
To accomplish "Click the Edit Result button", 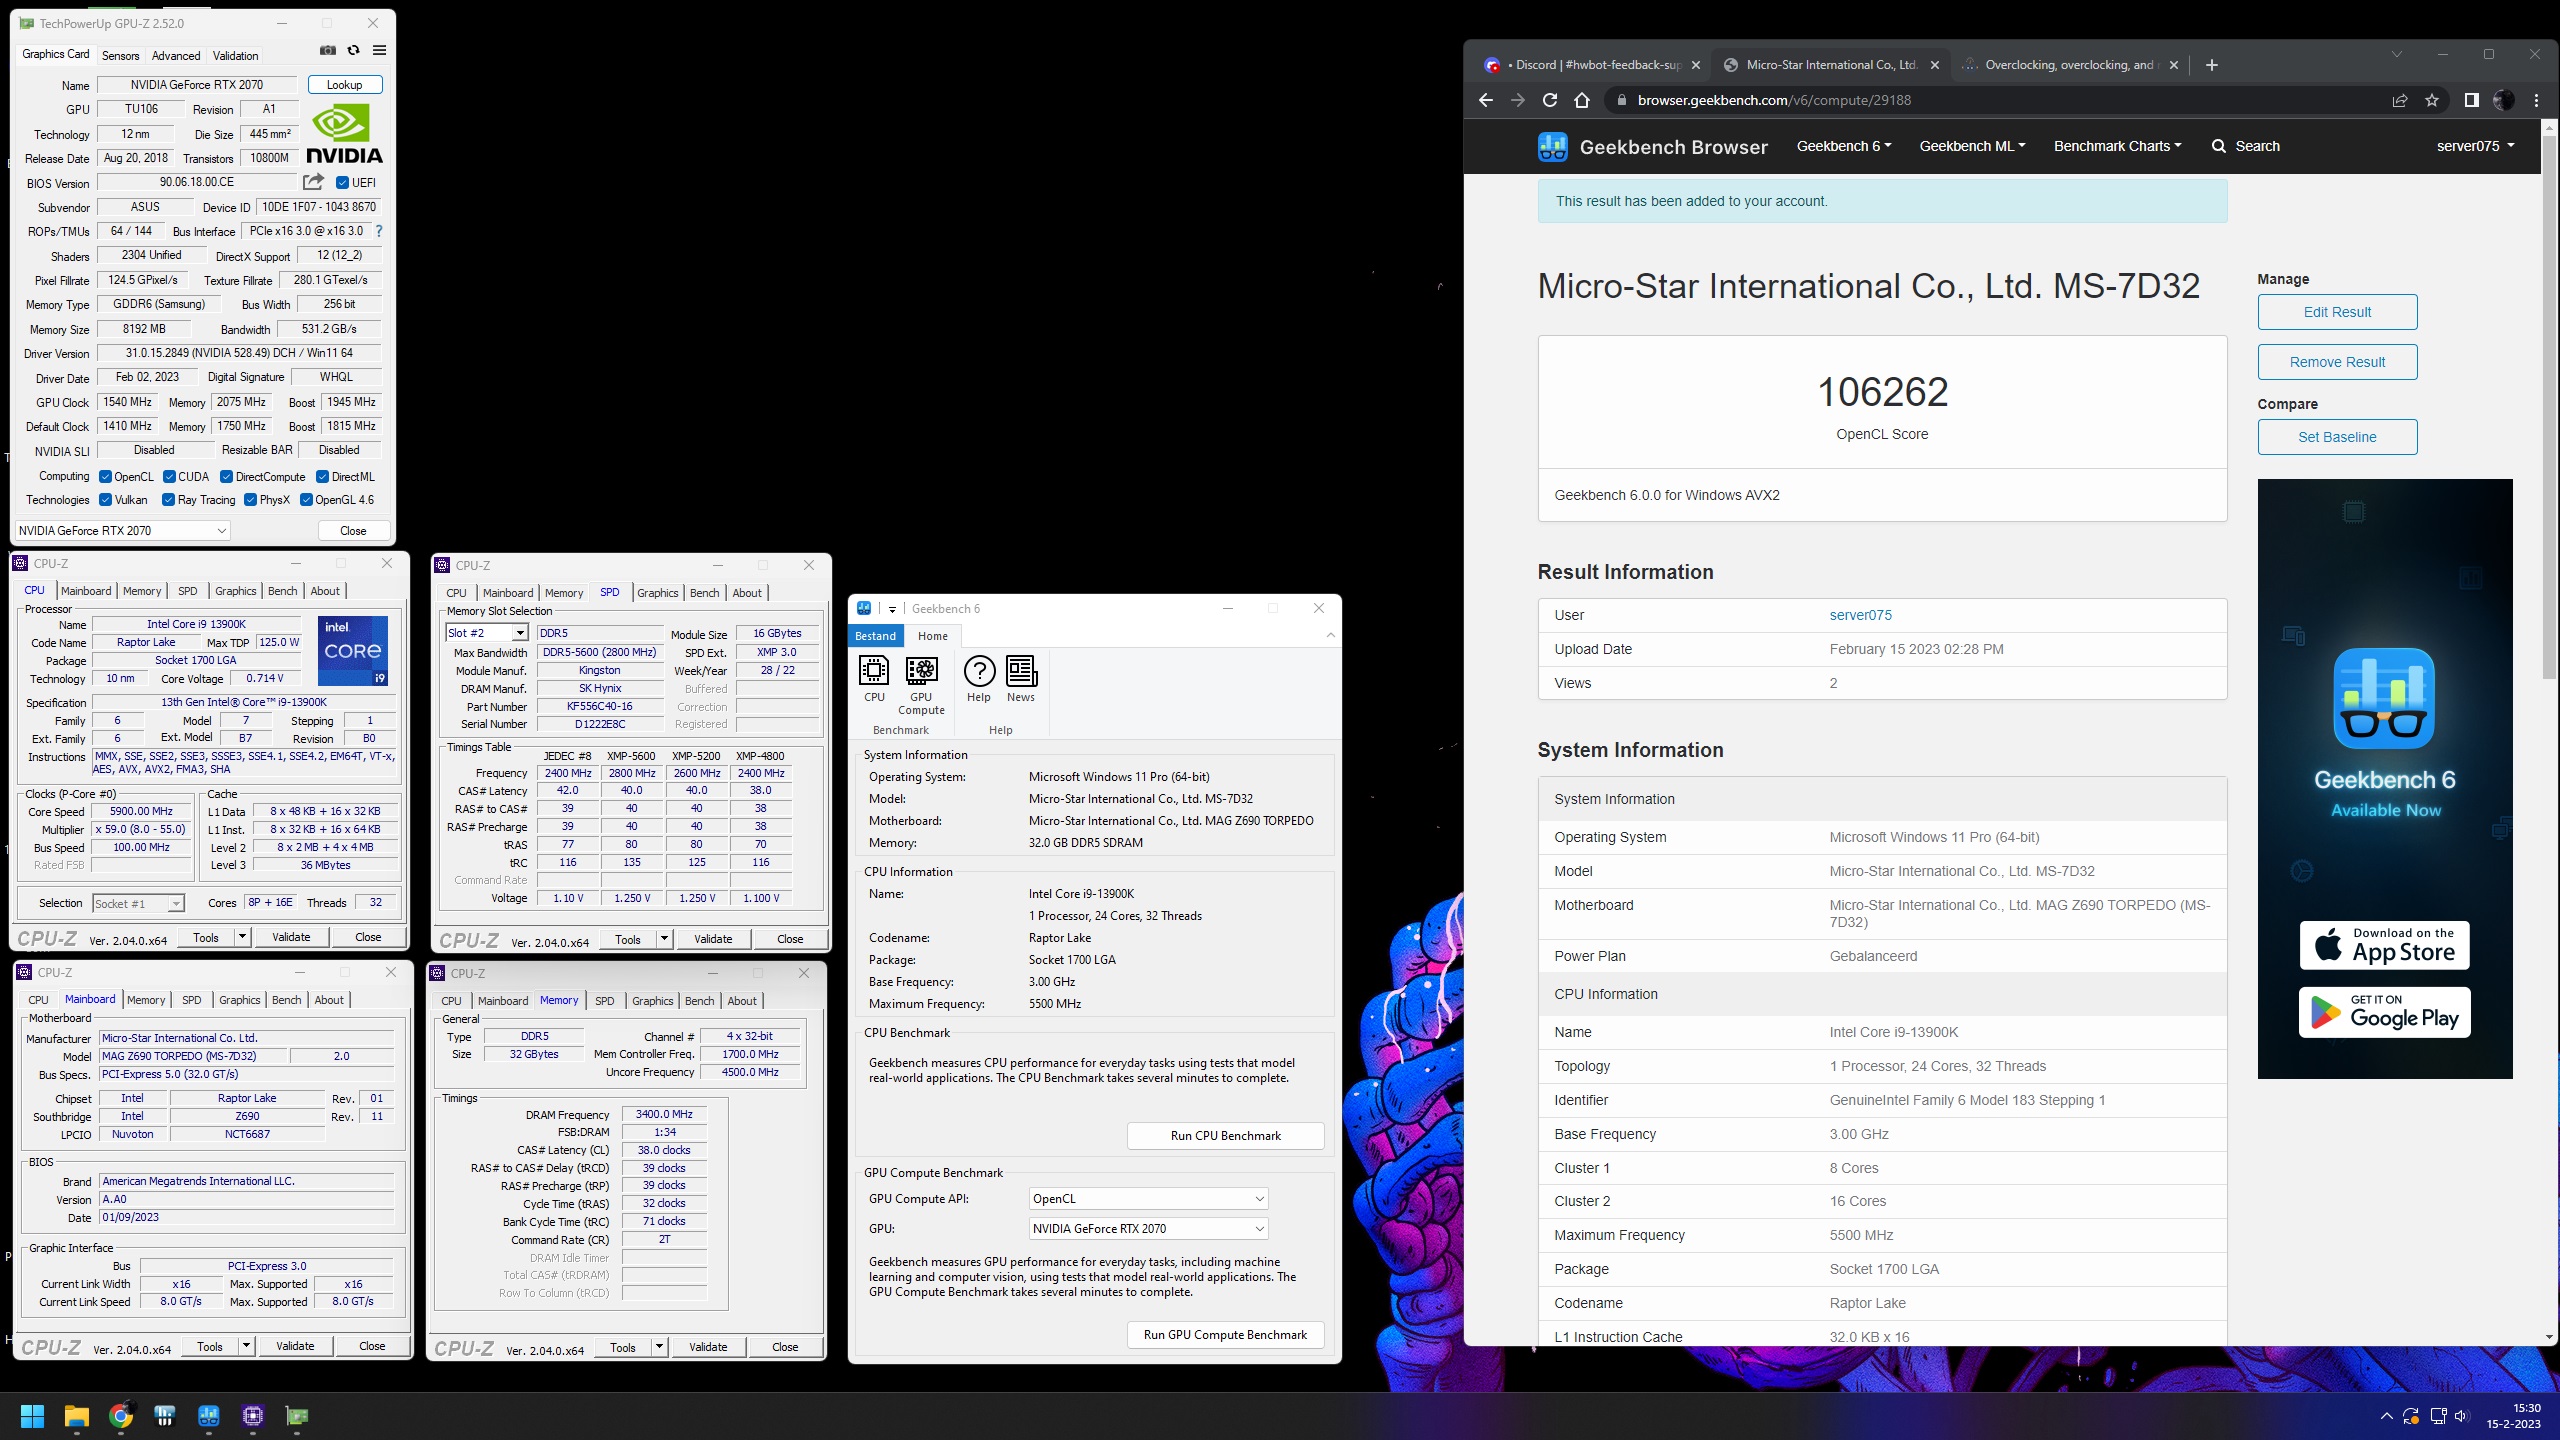I will [x=2337, y=312].
